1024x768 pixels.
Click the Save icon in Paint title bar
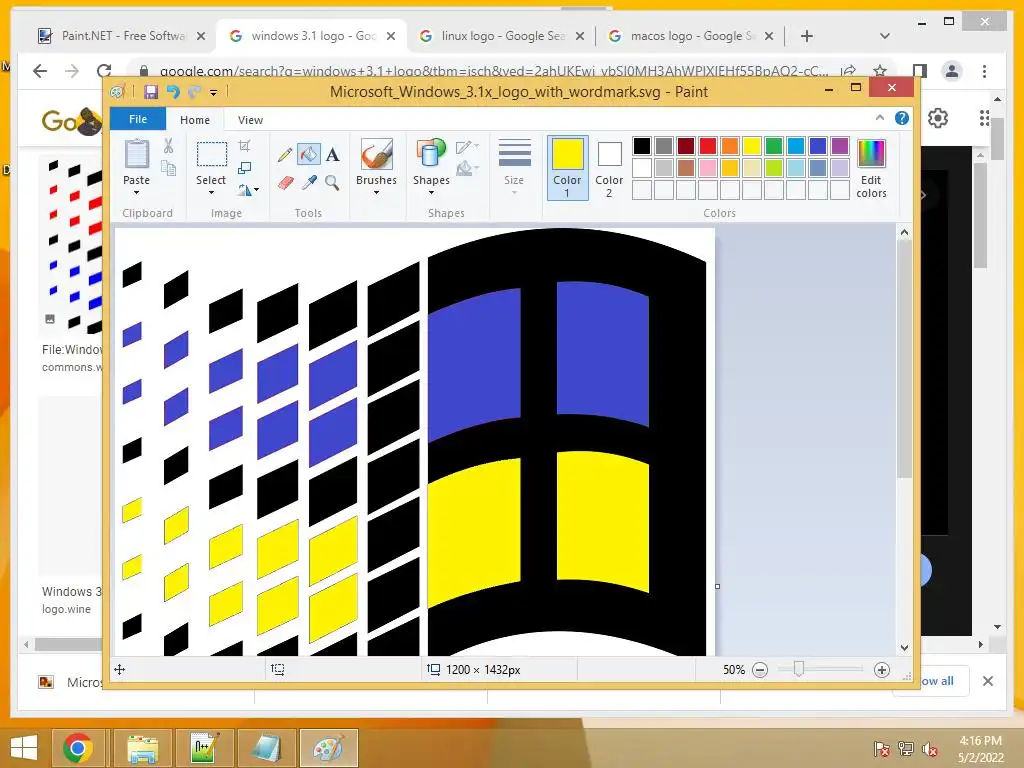point(151,92)
